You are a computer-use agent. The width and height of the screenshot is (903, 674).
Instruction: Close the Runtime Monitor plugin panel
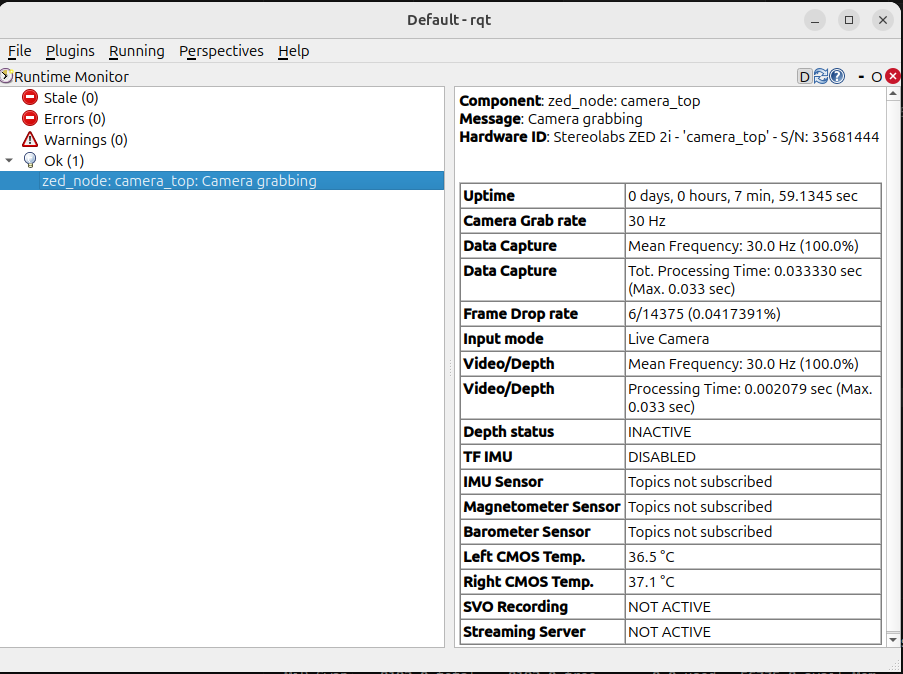coord(892,76)
